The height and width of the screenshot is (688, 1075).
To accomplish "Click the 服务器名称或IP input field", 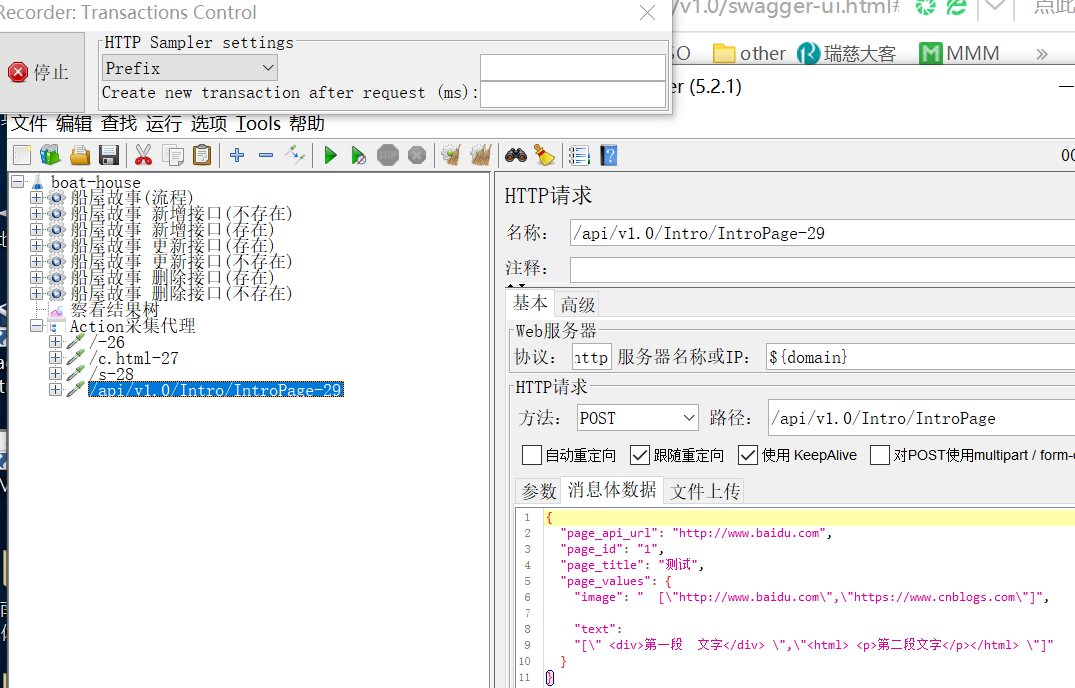I will pyautogui.click(x=920, y=357).
